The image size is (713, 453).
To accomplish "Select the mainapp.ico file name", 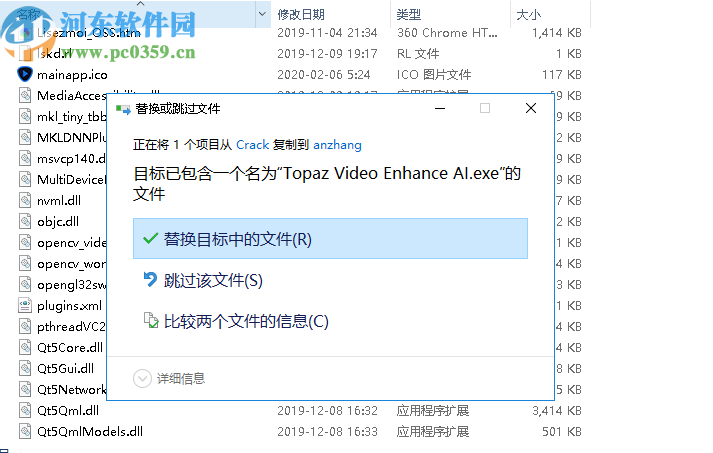I will (x=72, y=75).
